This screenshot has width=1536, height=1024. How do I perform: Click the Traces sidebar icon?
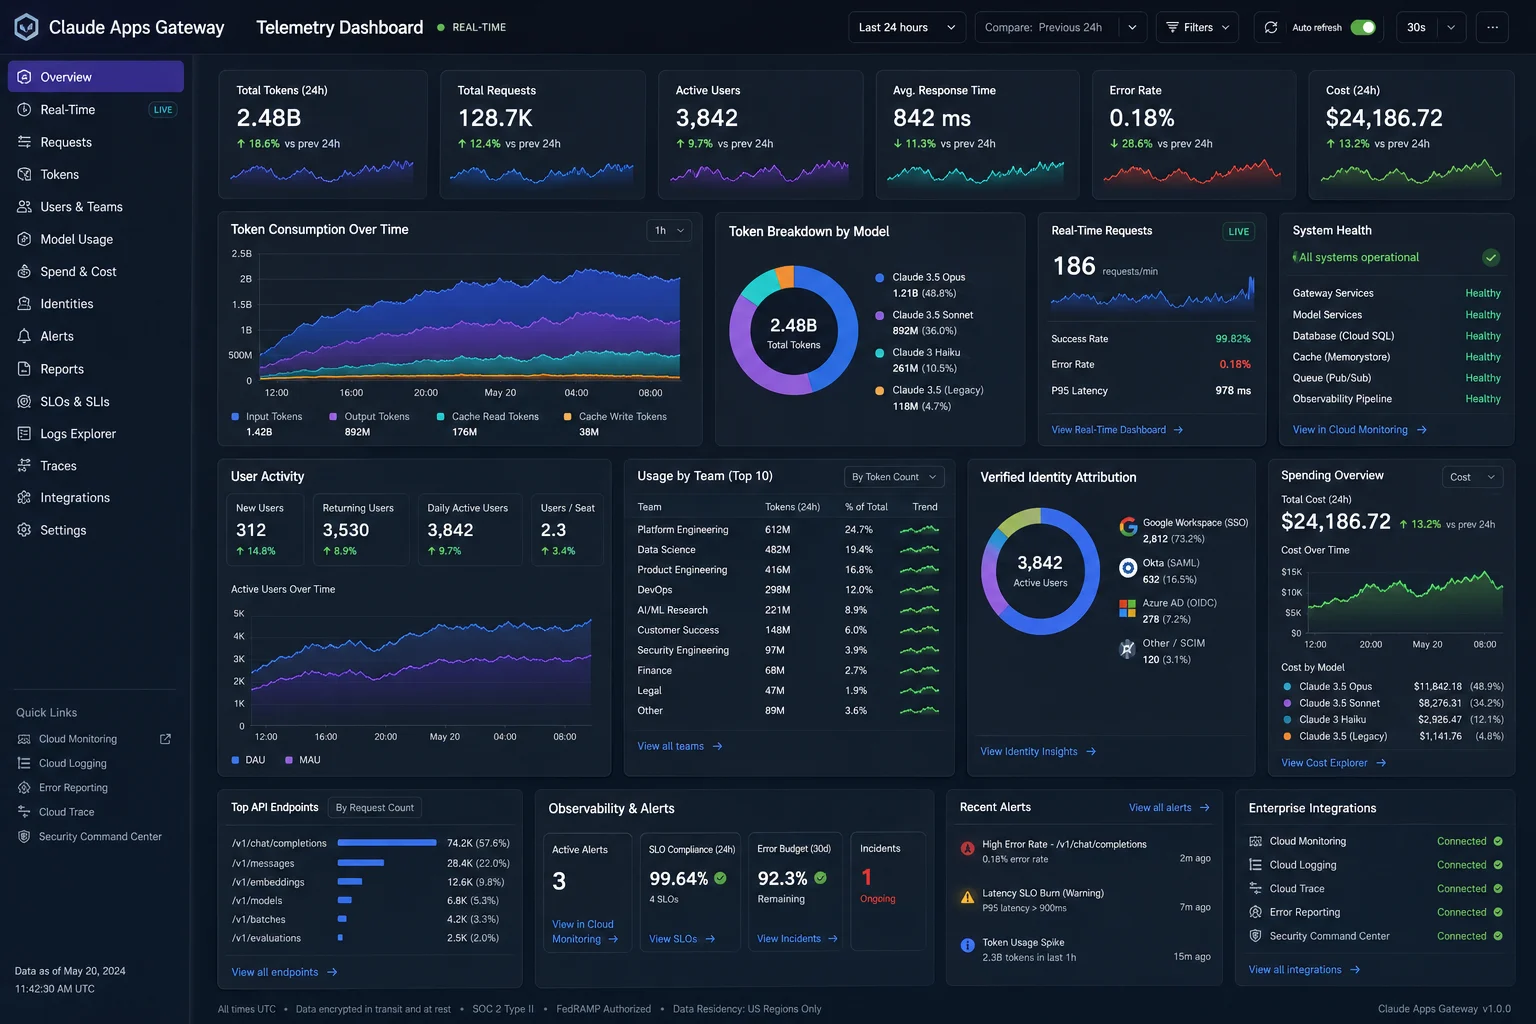point(24,466)
